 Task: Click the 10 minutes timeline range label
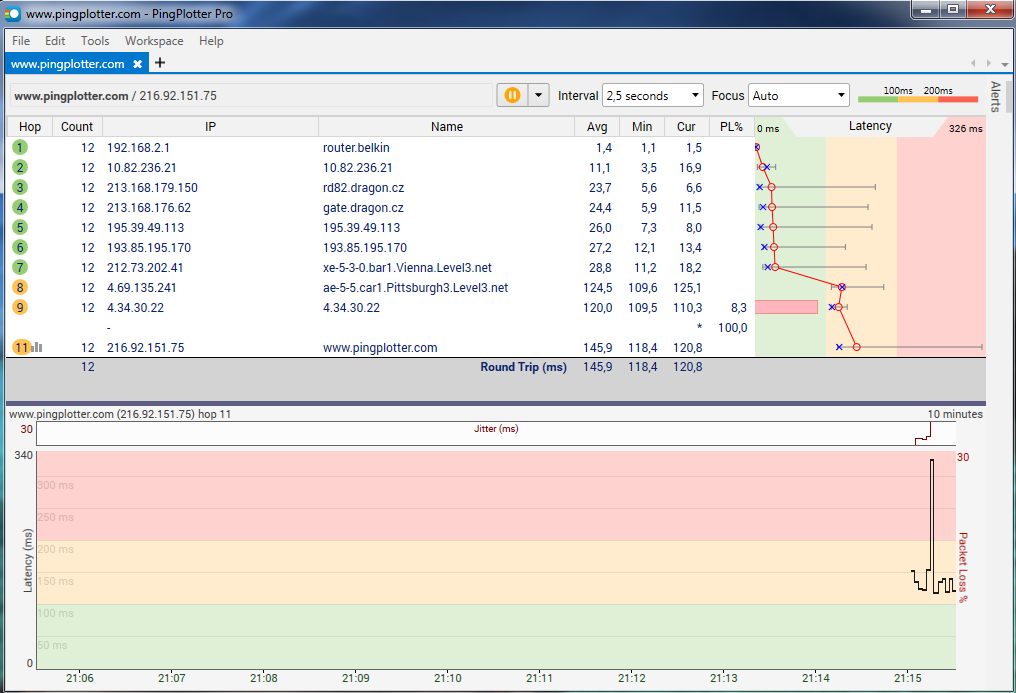(x=954, y=414)
